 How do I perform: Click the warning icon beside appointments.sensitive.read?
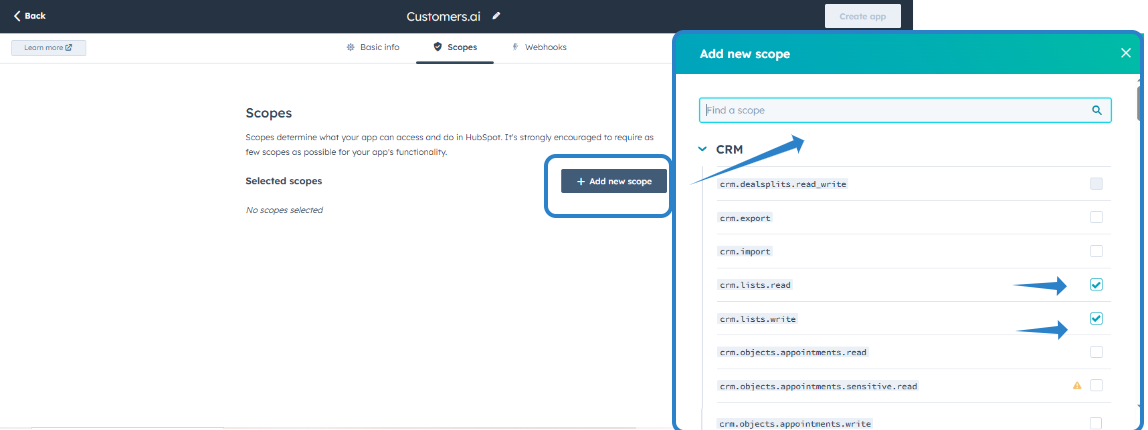tap(1077, 385)
